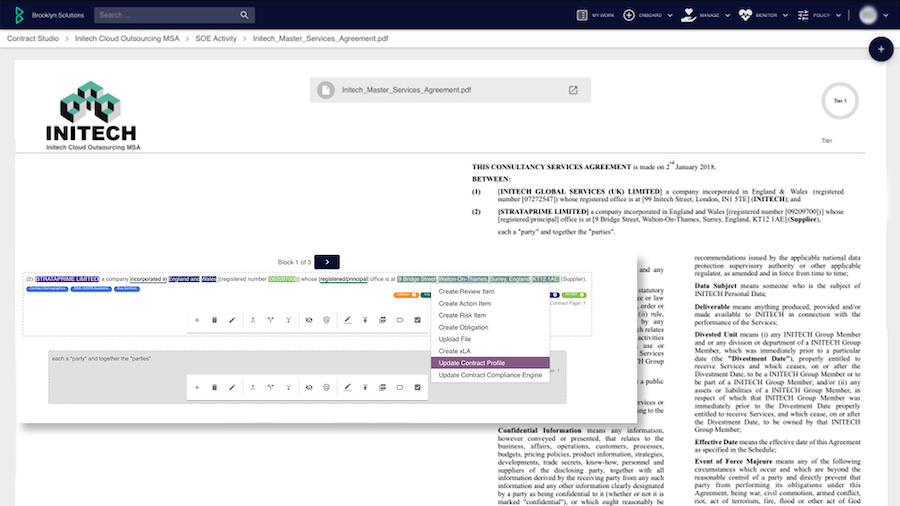Tag label icon in STRATAPRIME block toolbar
The height and width of the screenshot is (506, 900).
pos(400,320)
